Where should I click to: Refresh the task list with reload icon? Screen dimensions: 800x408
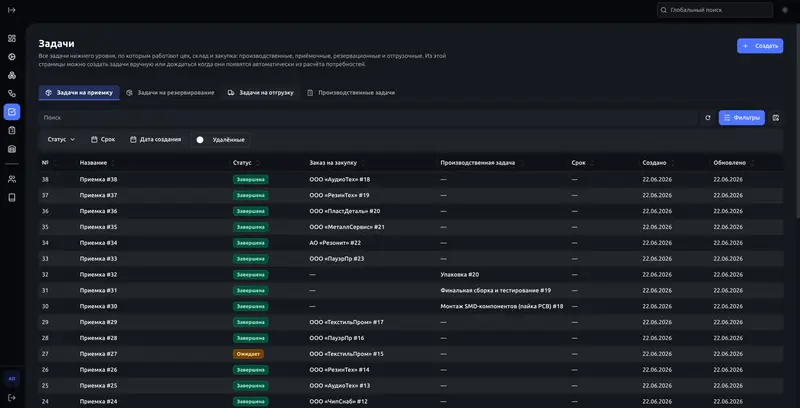[x=708, y=118]
